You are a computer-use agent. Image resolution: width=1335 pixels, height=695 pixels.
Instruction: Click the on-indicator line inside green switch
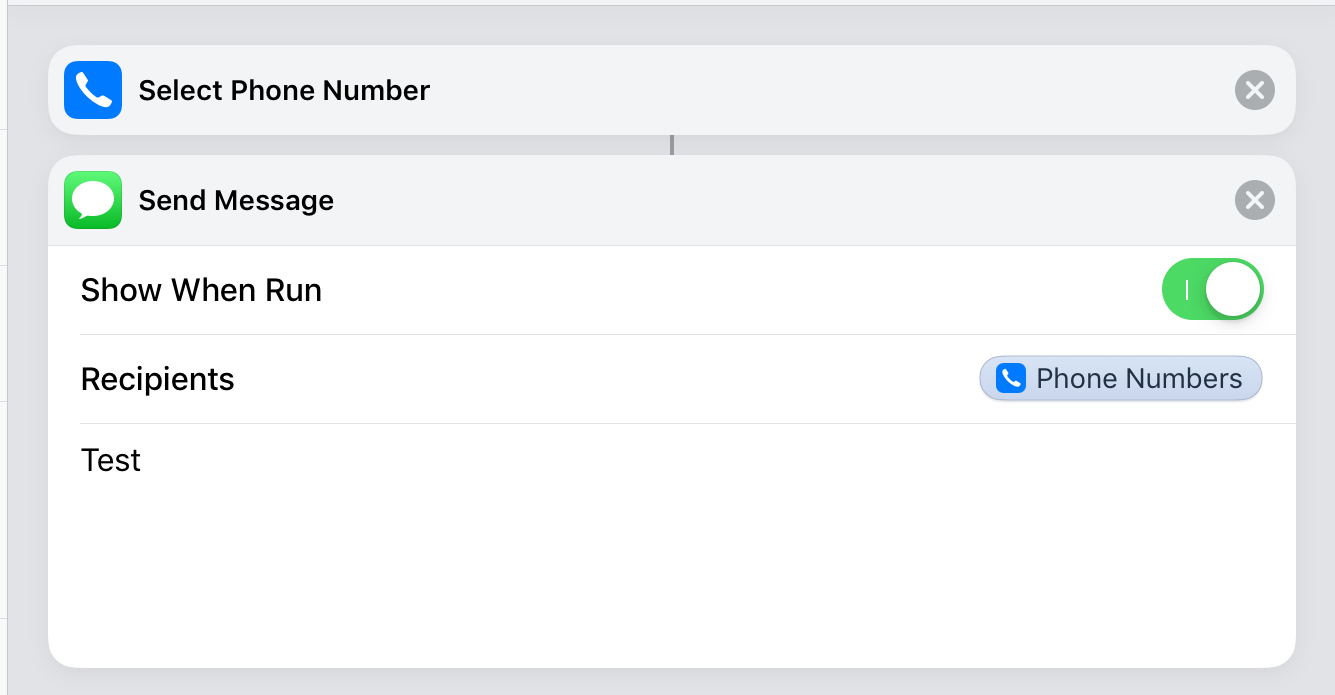click(x=1186, y=290)
